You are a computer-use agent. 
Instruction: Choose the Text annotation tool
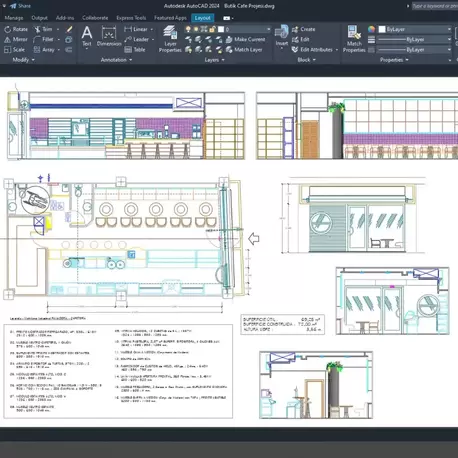coord(87,36)
